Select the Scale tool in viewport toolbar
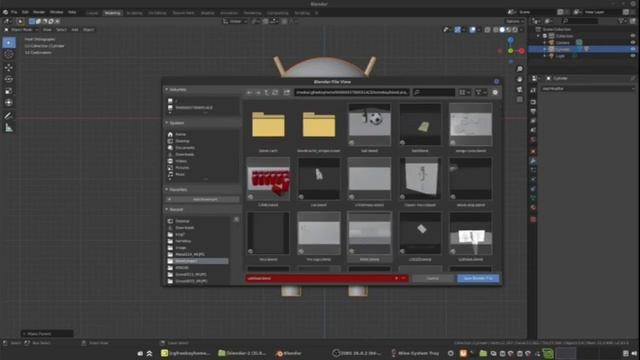Image resolution: width=640 pixels, height=360 pixels. pyautogui.click(x=9, y=91)
